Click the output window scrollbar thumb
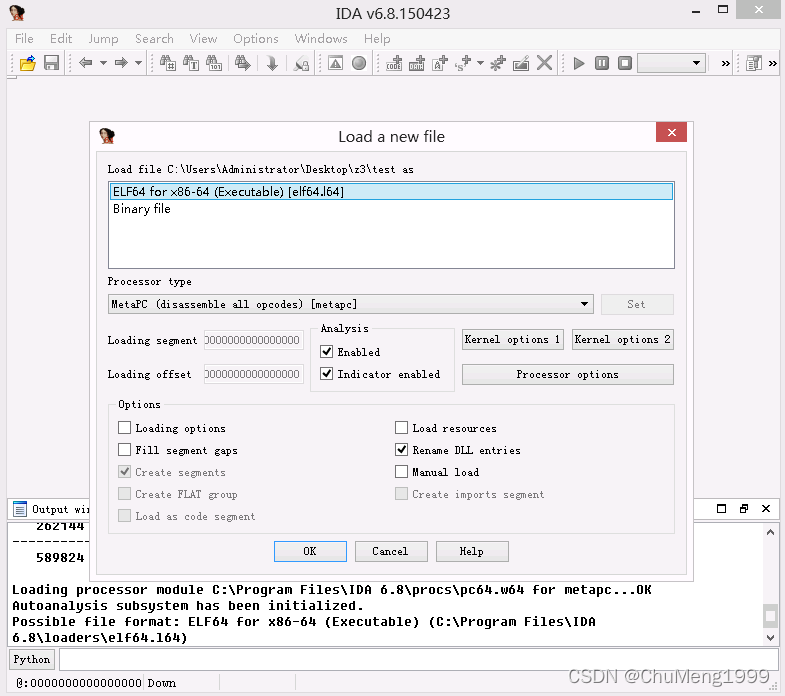 click(x=770, y=616)
